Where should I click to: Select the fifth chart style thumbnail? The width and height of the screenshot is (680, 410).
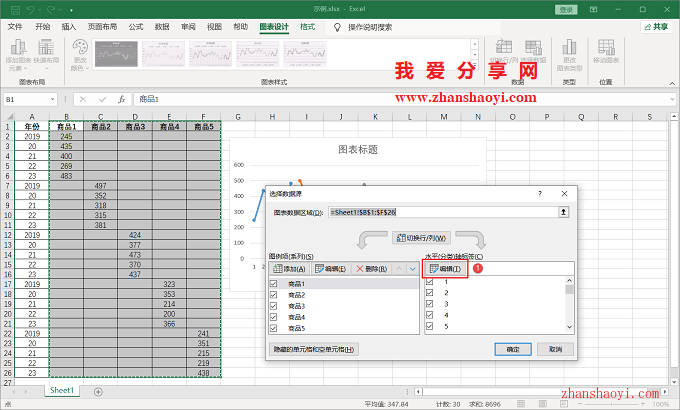point(305,54)
